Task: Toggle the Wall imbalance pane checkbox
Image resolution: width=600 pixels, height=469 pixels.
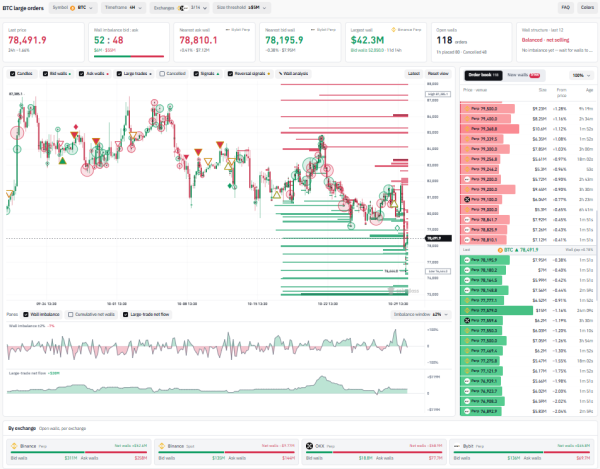Action: point(26,314)
